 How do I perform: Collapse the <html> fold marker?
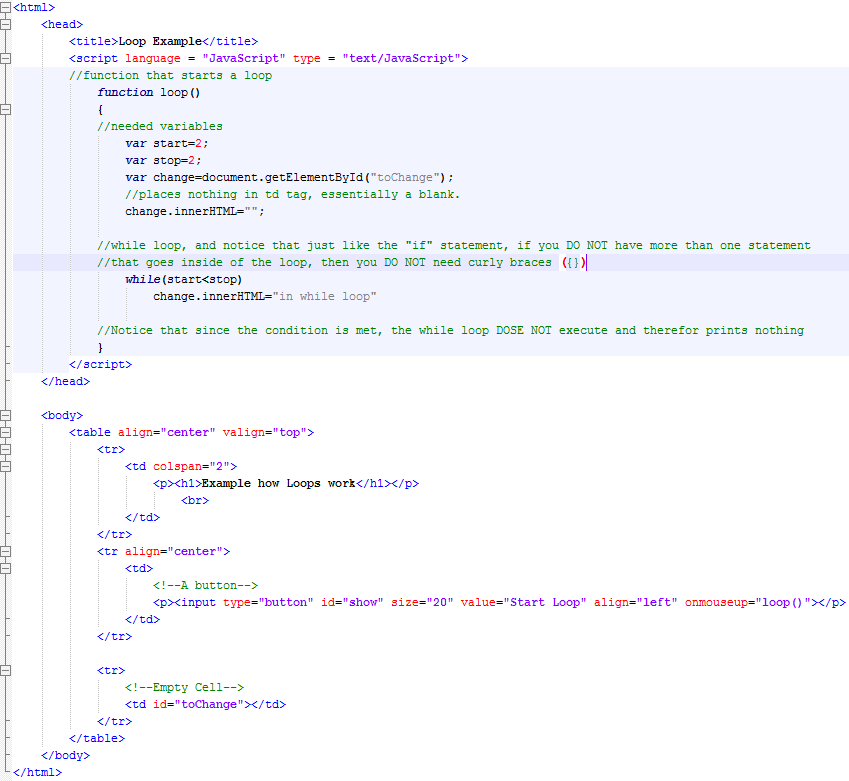tap(5, 8)
